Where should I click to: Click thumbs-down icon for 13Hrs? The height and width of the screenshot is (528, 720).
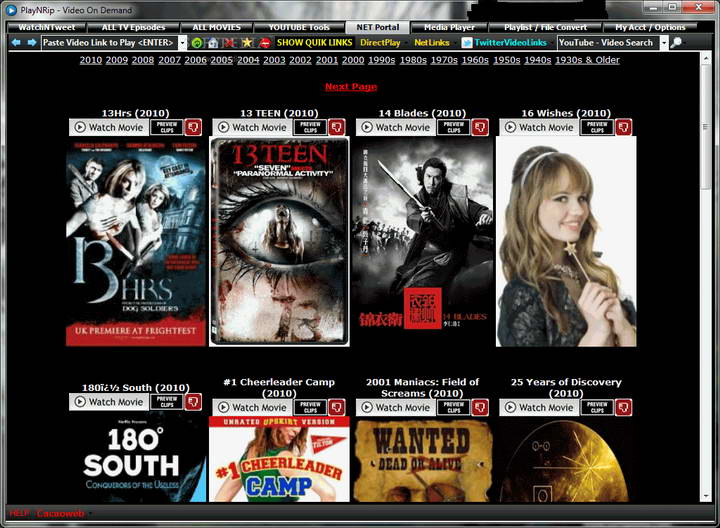[x=193, y=127]
